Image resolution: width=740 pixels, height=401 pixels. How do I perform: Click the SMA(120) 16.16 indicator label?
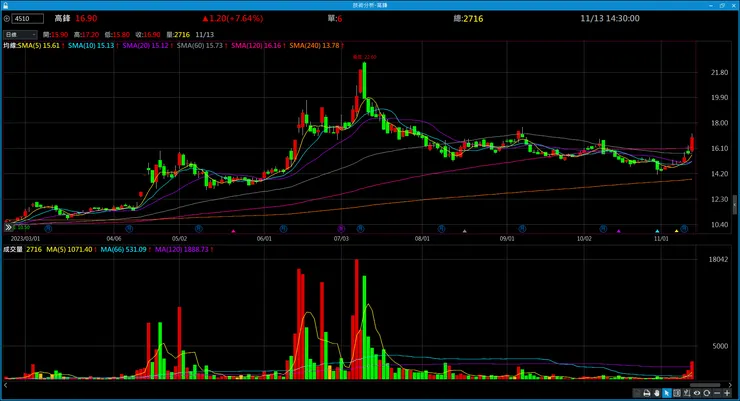[258, 45]
